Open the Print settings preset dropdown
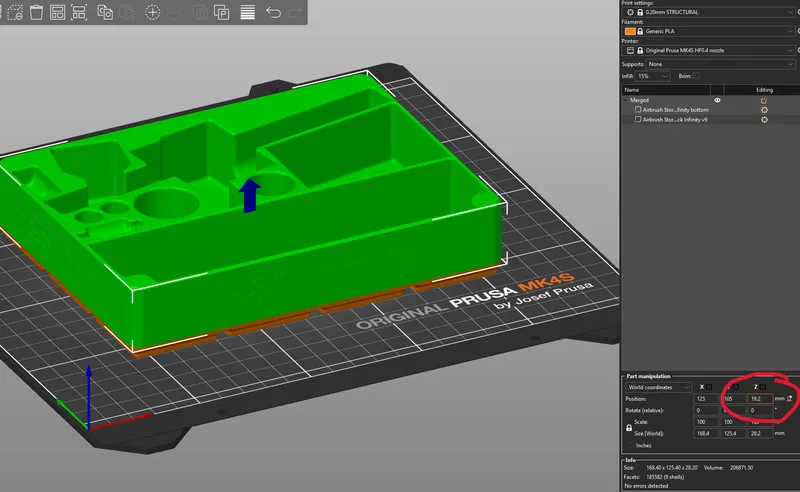 [711, 12]
